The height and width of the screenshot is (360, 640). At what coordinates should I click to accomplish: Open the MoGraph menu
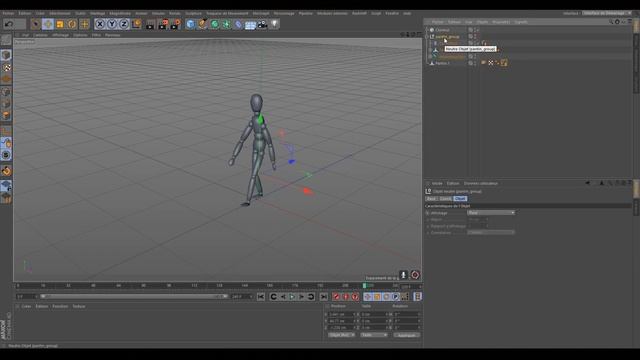261,13
